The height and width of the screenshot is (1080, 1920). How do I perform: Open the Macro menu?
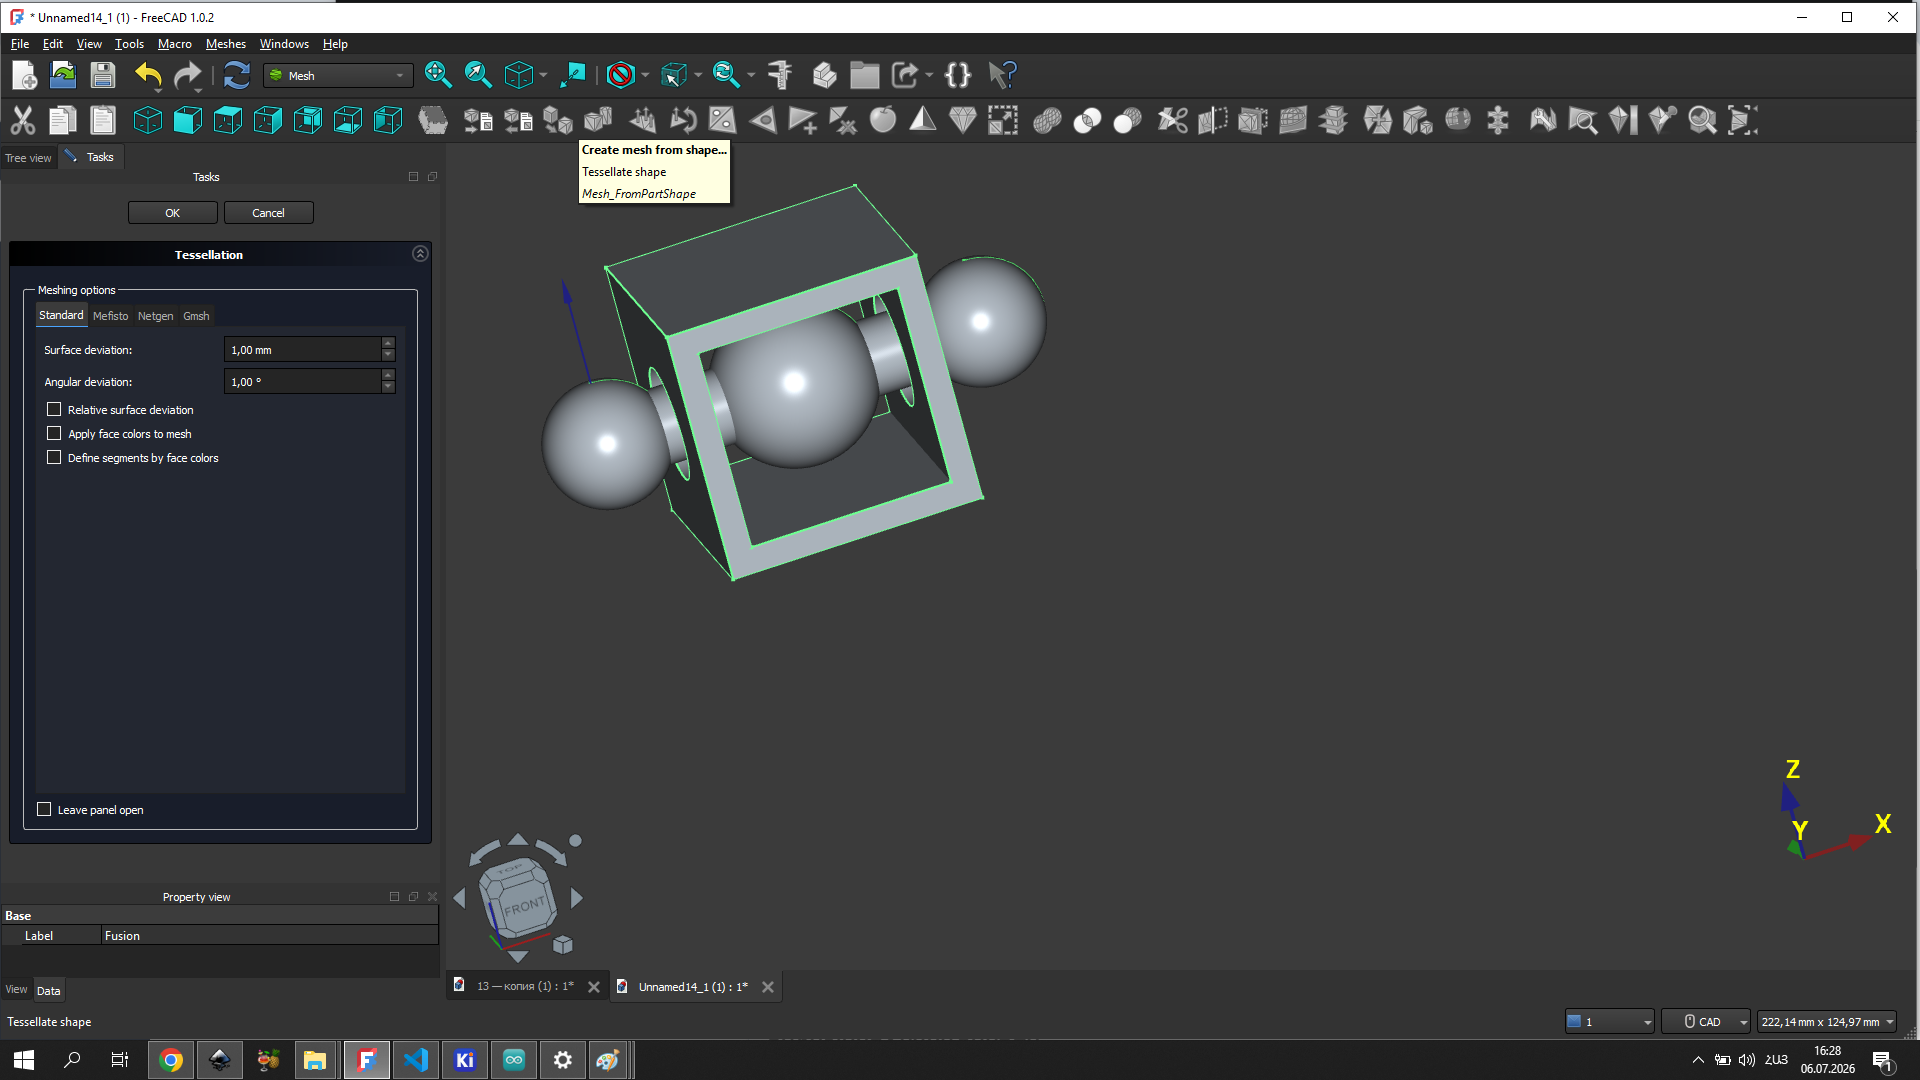tap(174, 44)
